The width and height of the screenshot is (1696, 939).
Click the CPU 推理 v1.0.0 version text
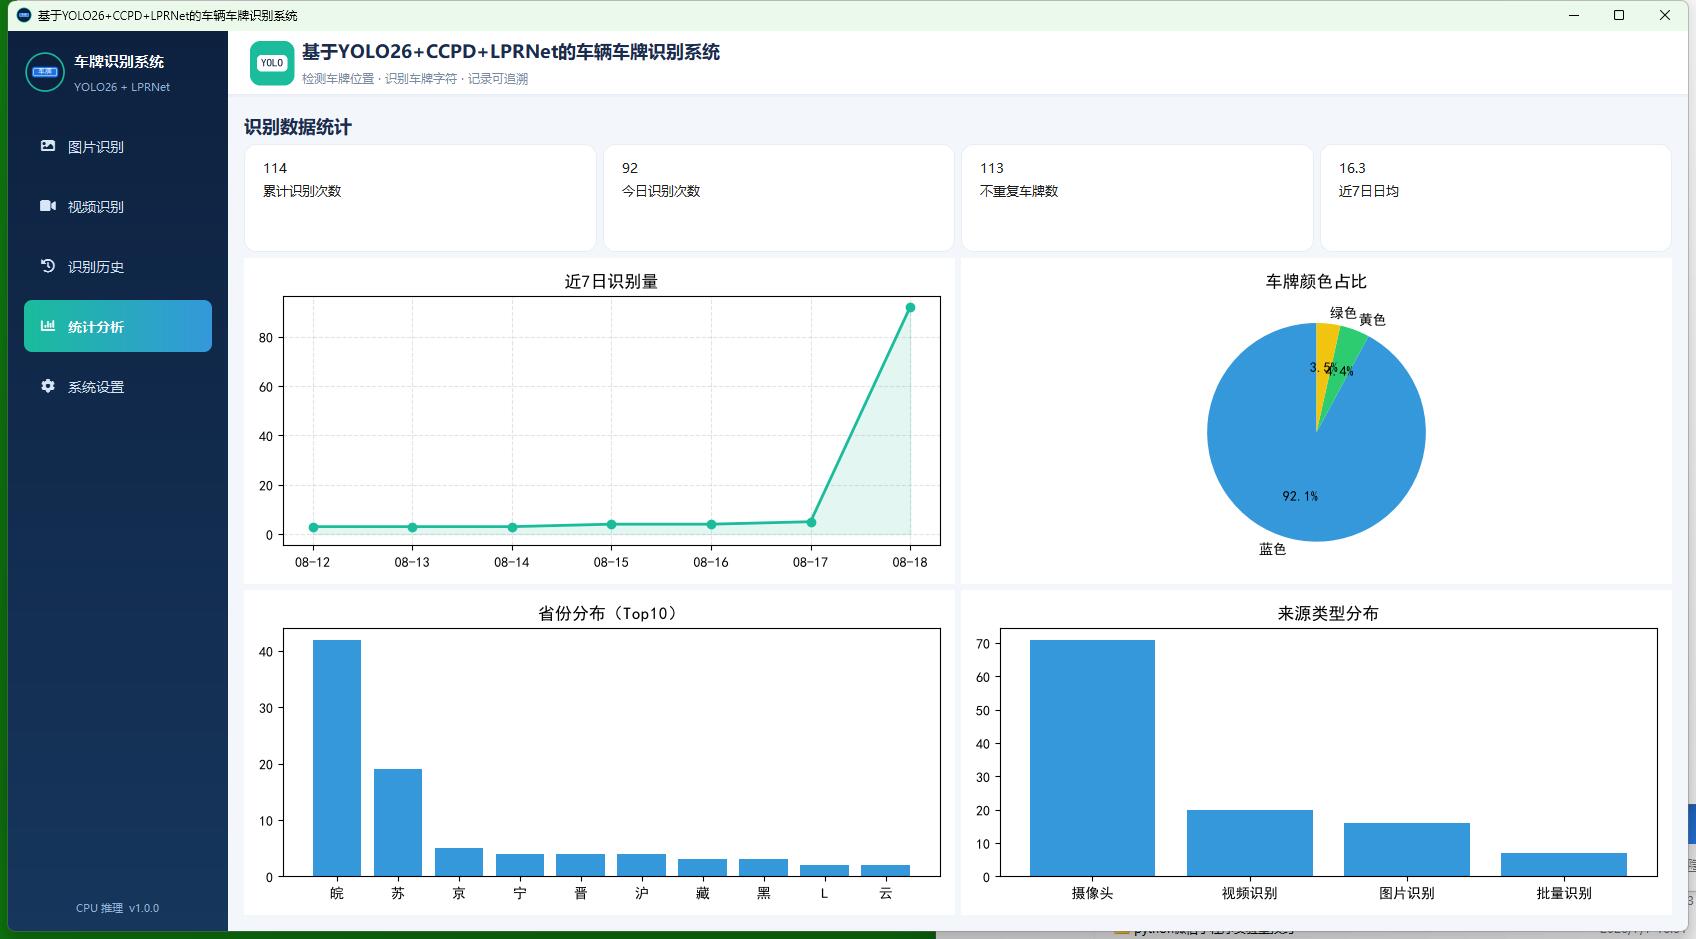tap(117, 908)
